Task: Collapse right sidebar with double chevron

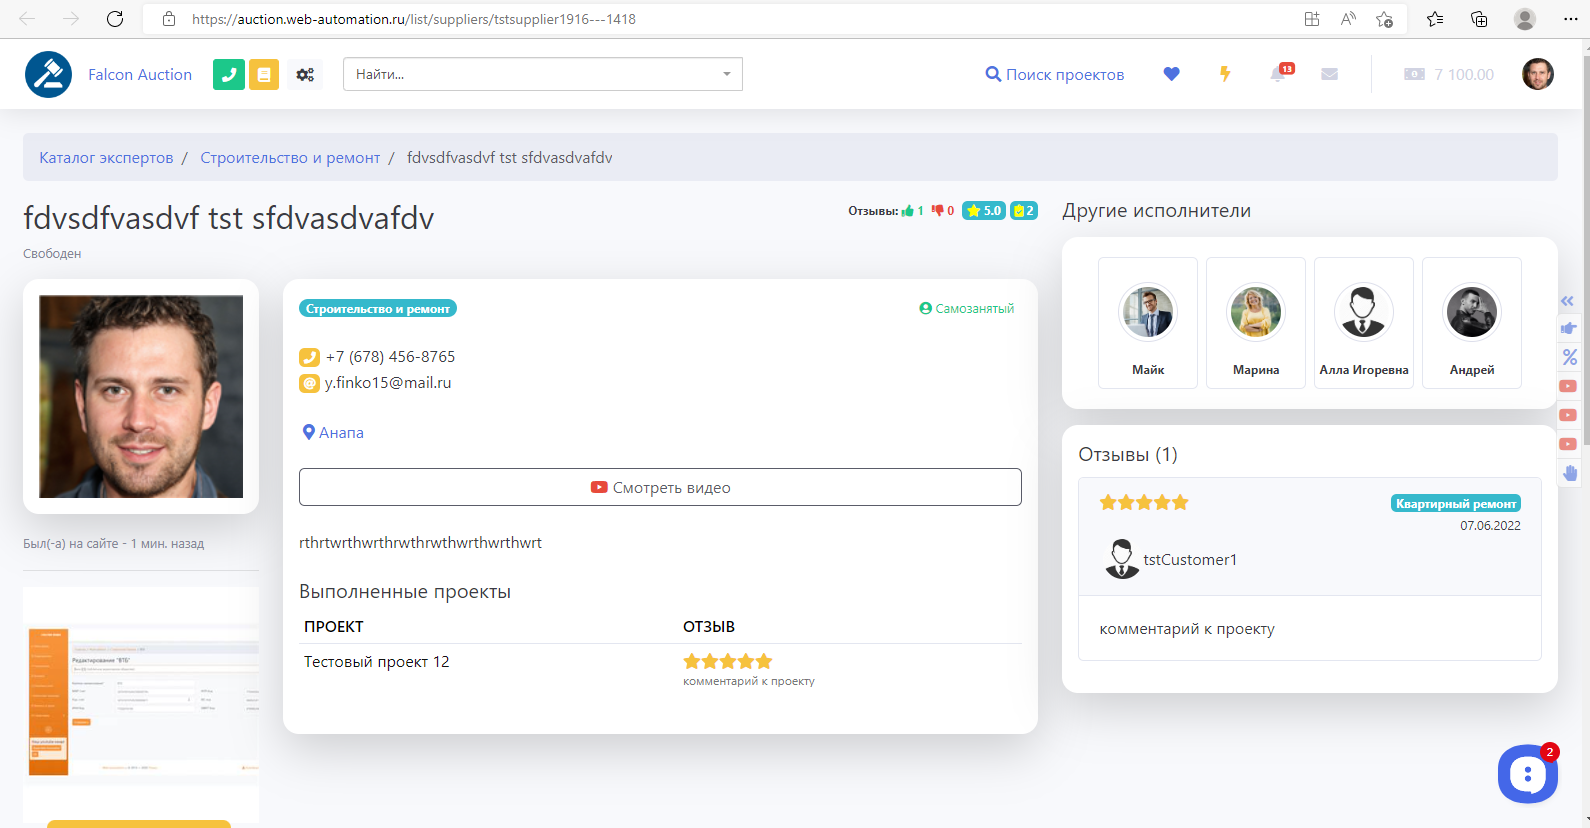Action: 1567,301
